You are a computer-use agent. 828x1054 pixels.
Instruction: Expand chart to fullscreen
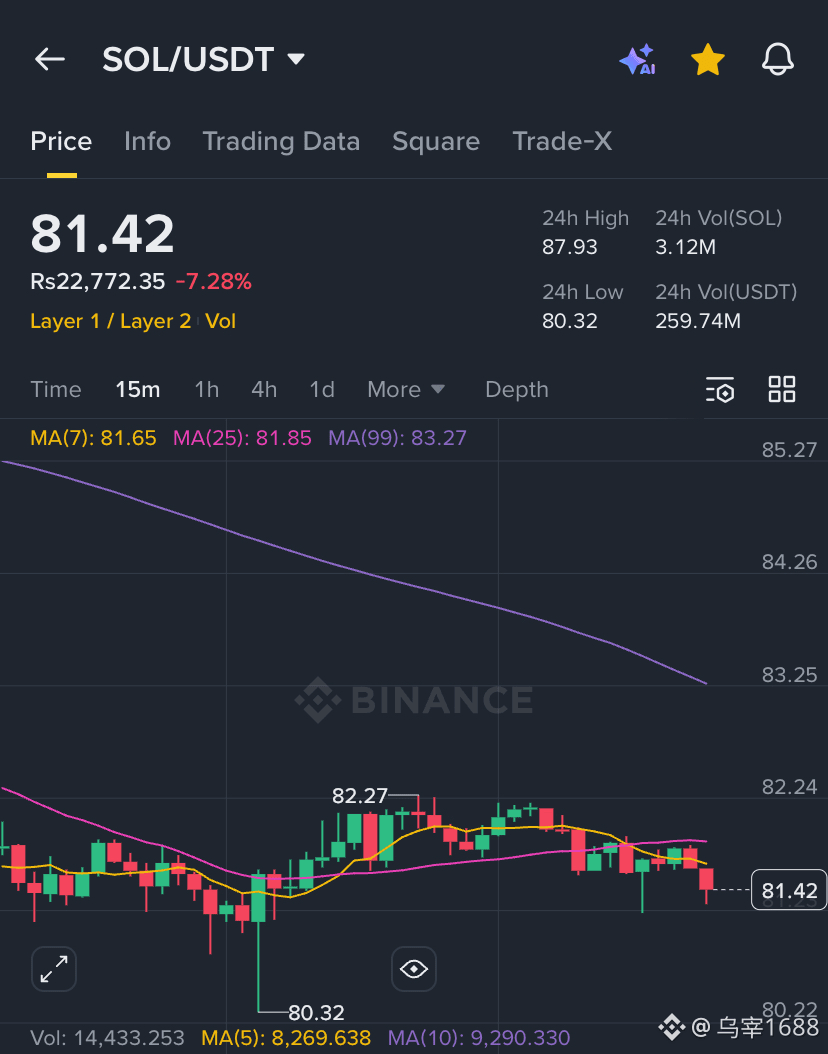54,969
